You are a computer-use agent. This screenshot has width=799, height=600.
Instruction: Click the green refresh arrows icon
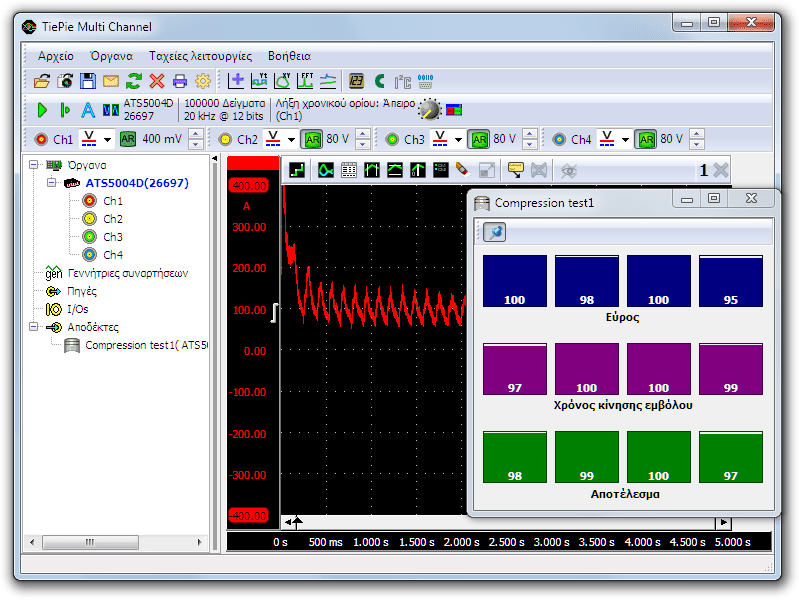(134, 81)
